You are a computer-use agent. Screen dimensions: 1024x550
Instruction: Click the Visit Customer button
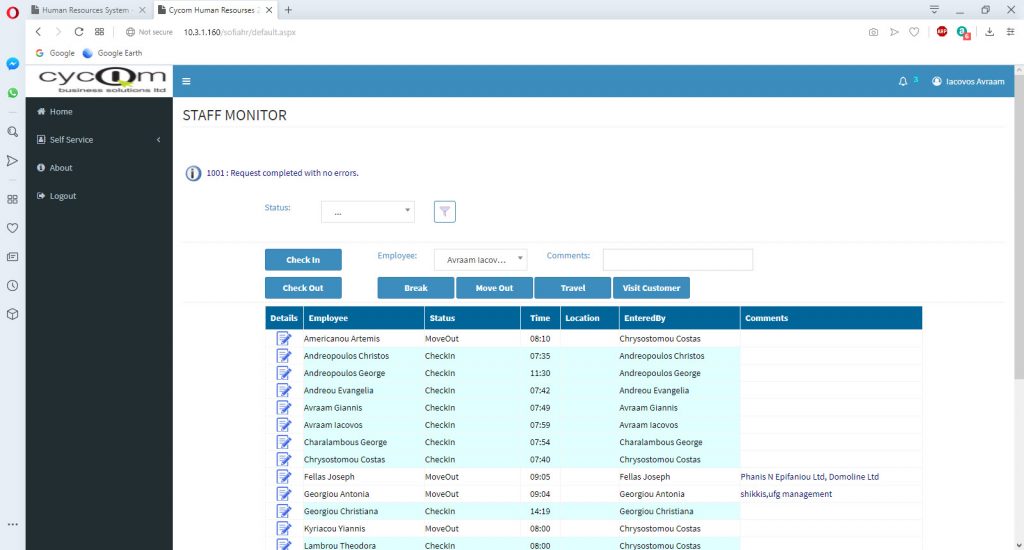tap(651, 288)
